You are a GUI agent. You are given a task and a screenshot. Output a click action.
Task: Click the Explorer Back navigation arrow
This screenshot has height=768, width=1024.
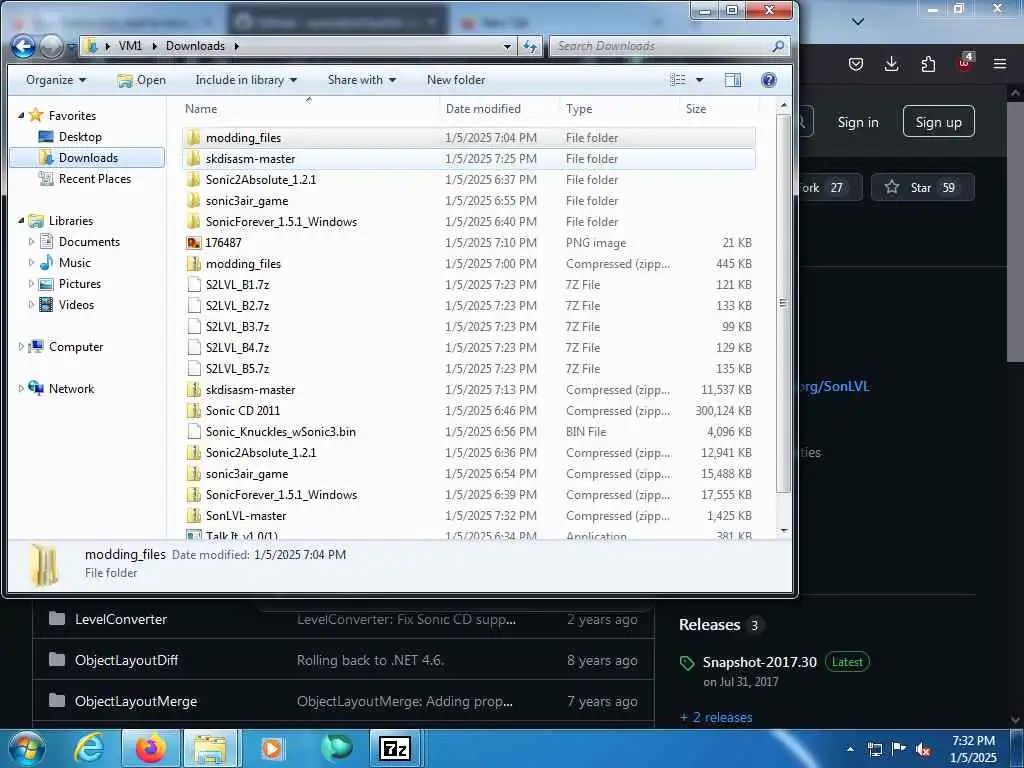24,46
